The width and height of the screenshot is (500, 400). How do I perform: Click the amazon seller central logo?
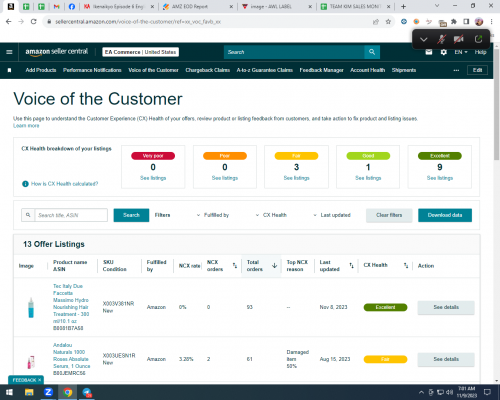coord(57,52)
